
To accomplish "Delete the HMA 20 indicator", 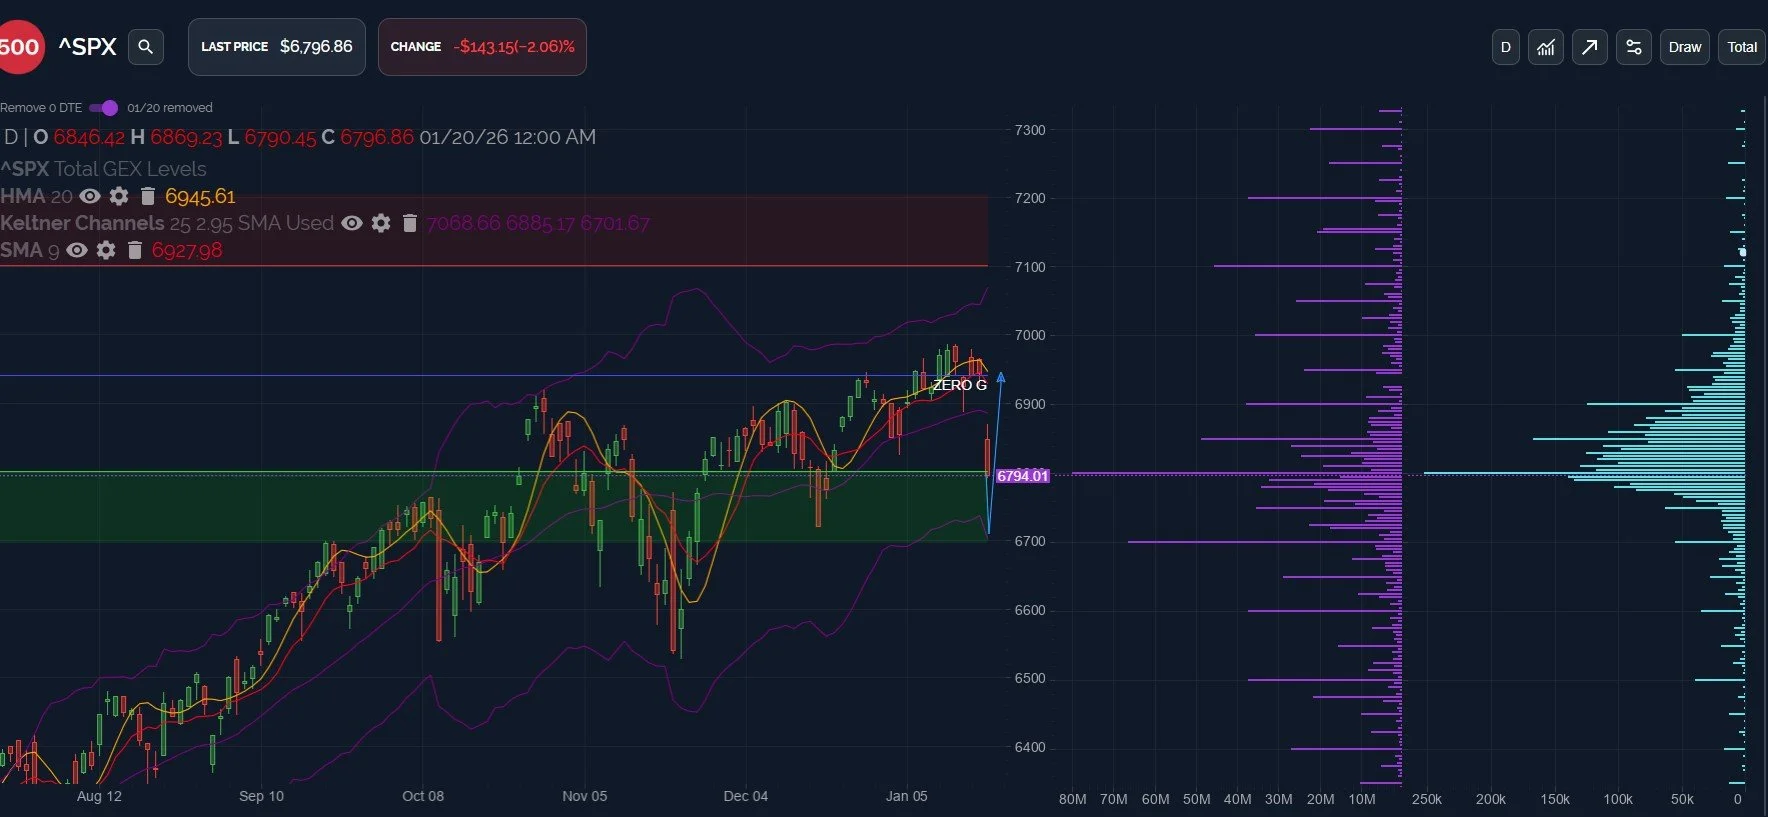I will (148, 196).
